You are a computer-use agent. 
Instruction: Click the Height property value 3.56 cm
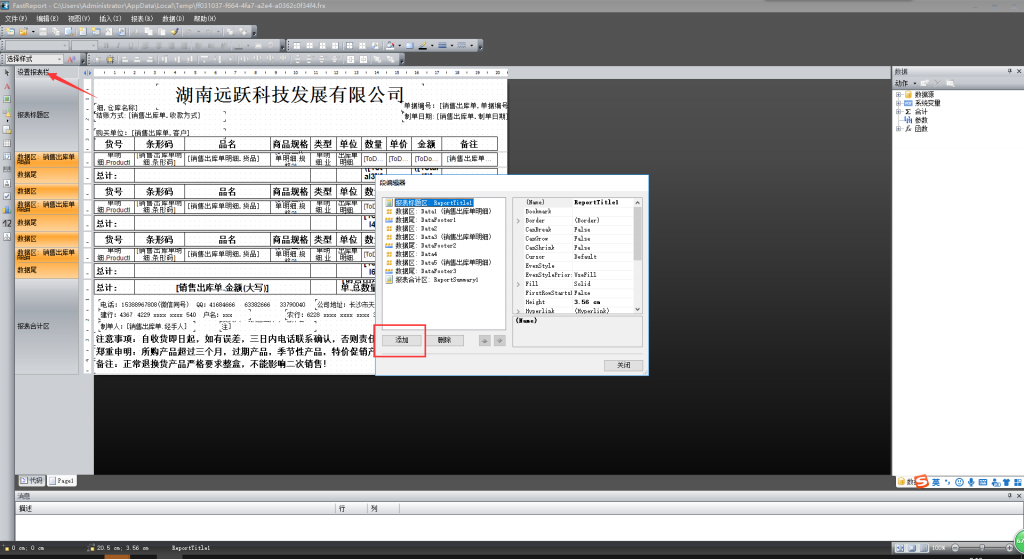(x=603, y=302)
